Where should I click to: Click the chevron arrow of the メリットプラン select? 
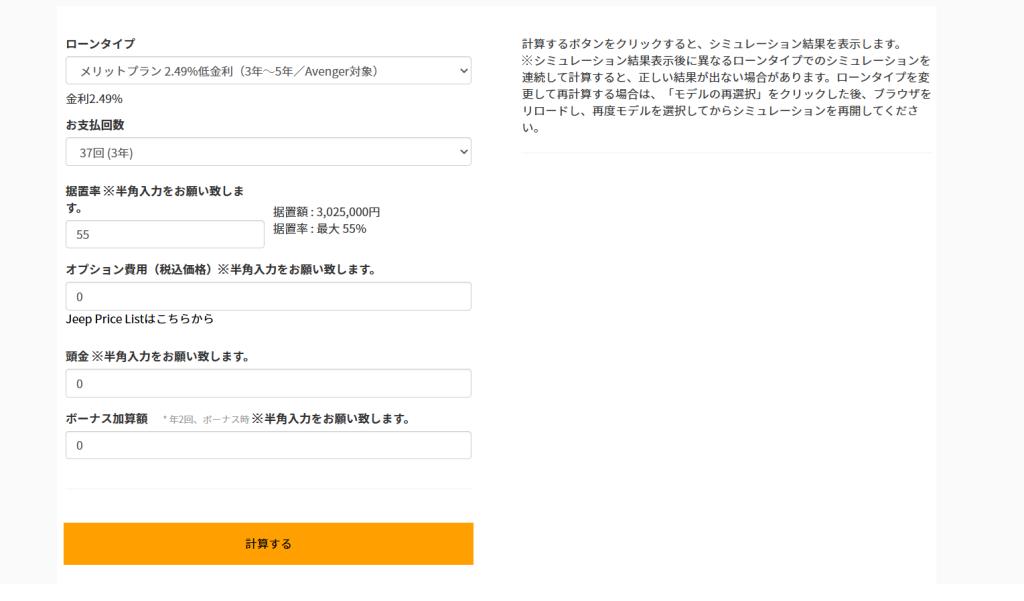(462, 71)
